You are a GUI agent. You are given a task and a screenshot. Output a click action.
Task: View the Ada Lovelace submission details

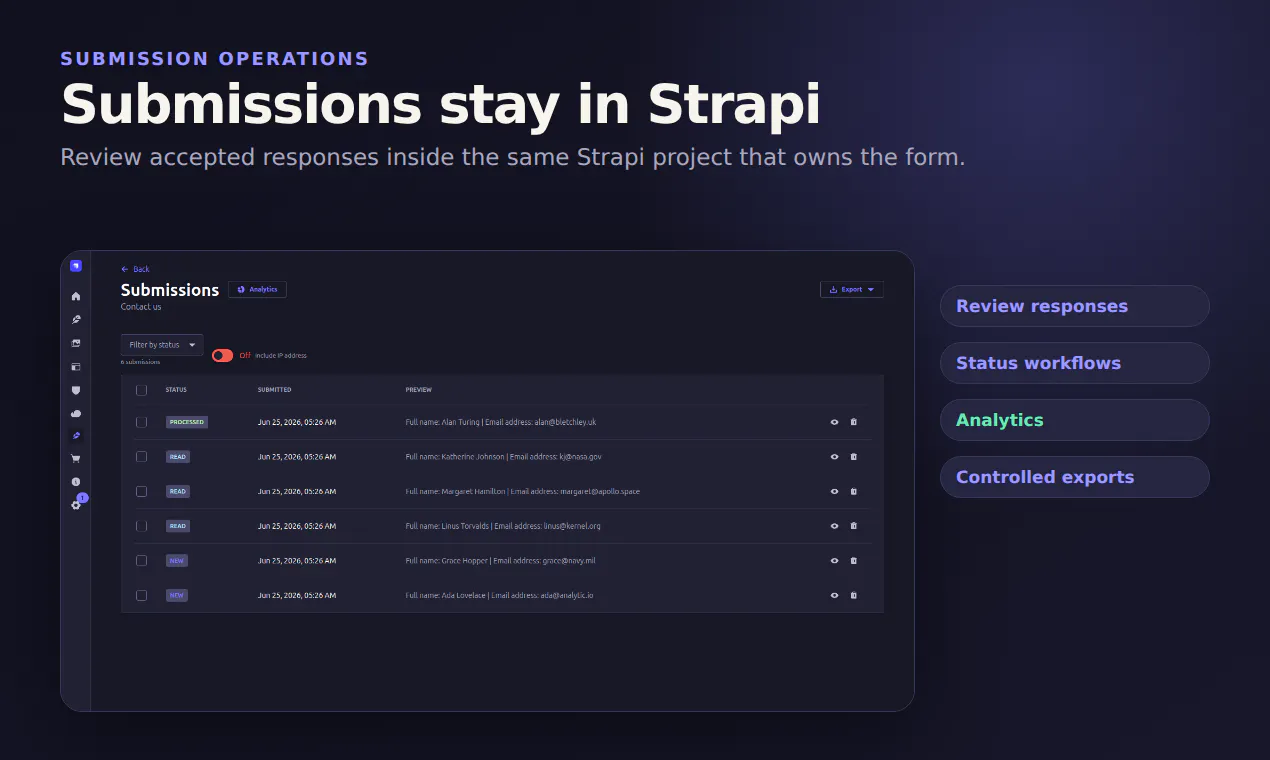834,595
